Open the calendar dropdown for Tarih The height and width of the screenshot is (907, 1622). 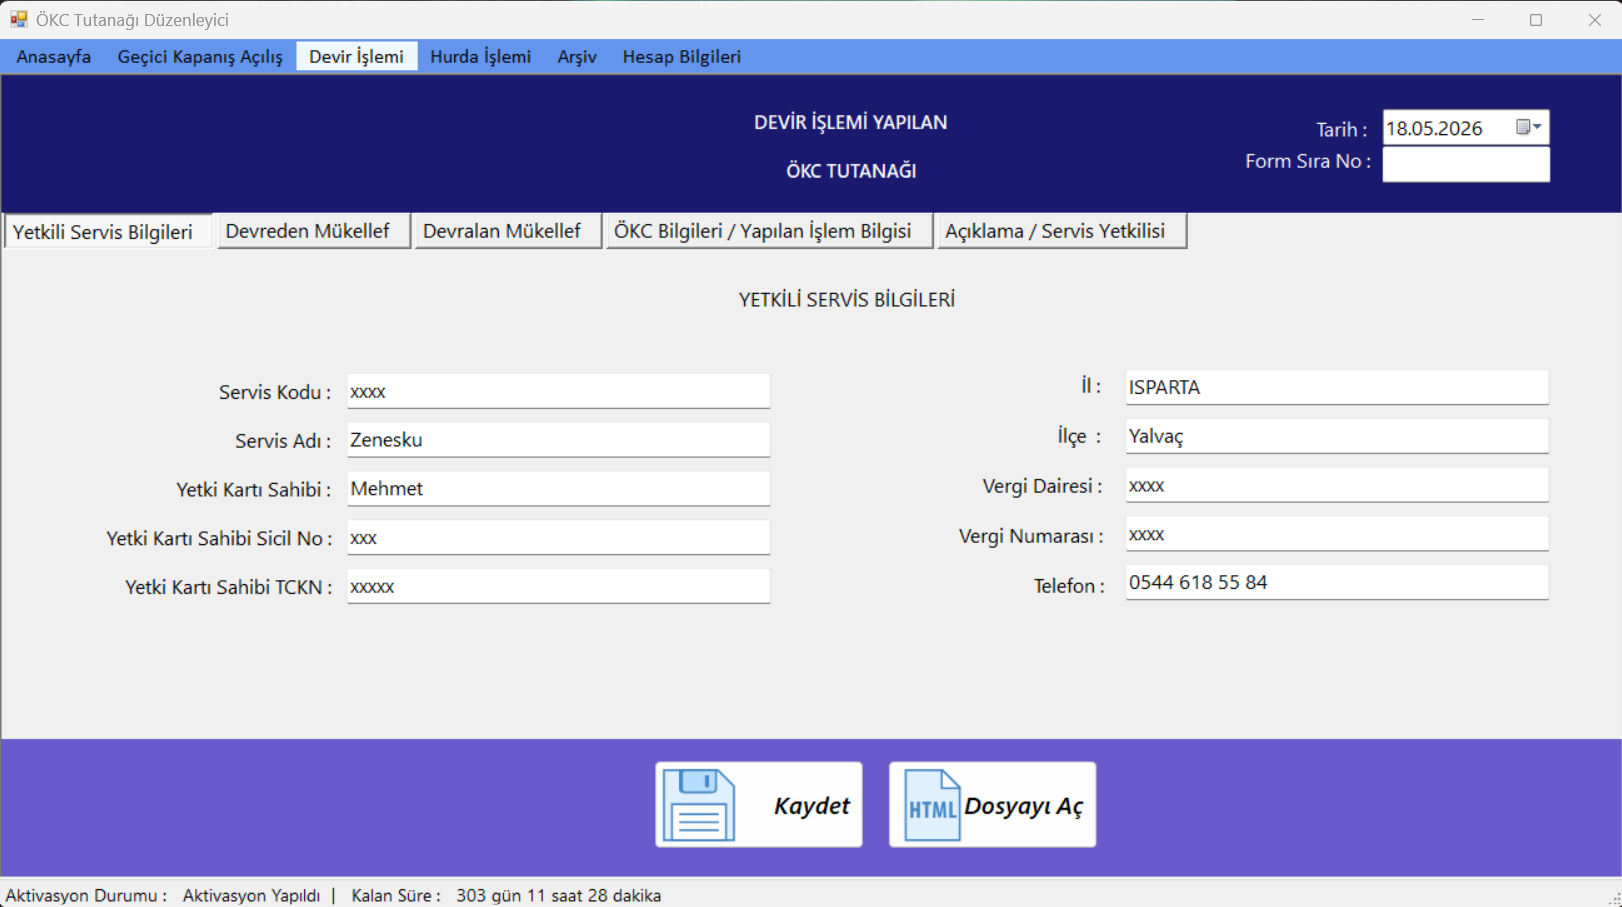pyautogui.click(x=1529, y=127)
